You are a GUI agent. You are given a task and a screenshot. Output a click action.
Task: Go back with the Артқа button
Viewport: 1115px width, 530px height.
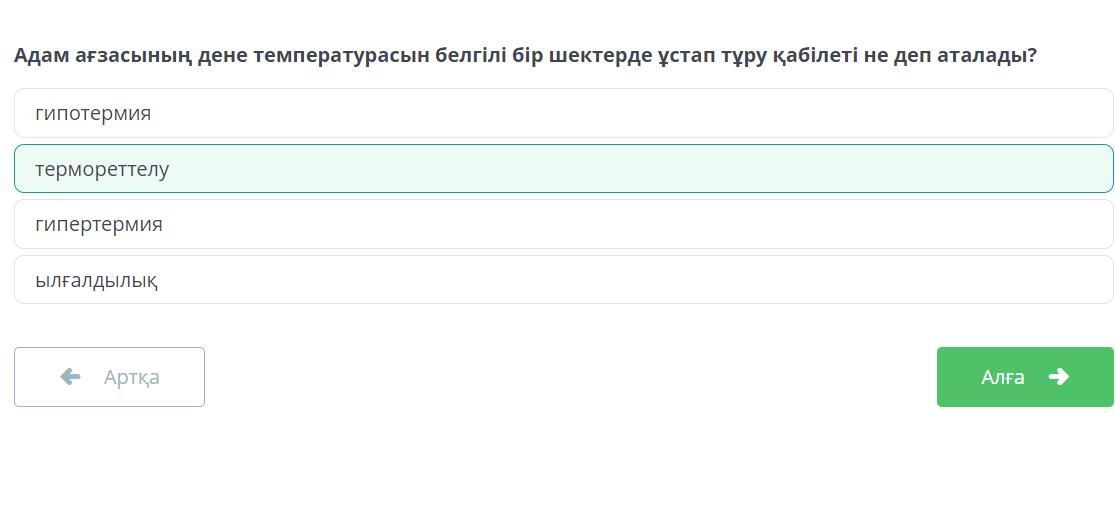pyautogui.click(x=110, y=377)
